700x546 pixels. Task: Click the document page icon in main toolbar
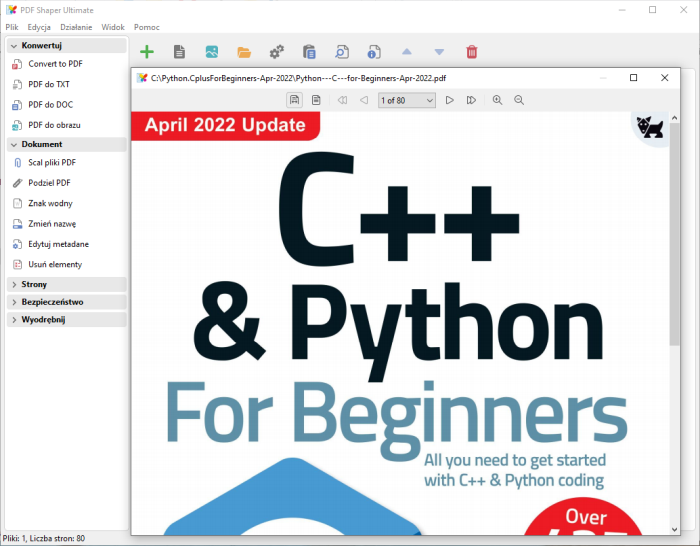click(179, 52)
